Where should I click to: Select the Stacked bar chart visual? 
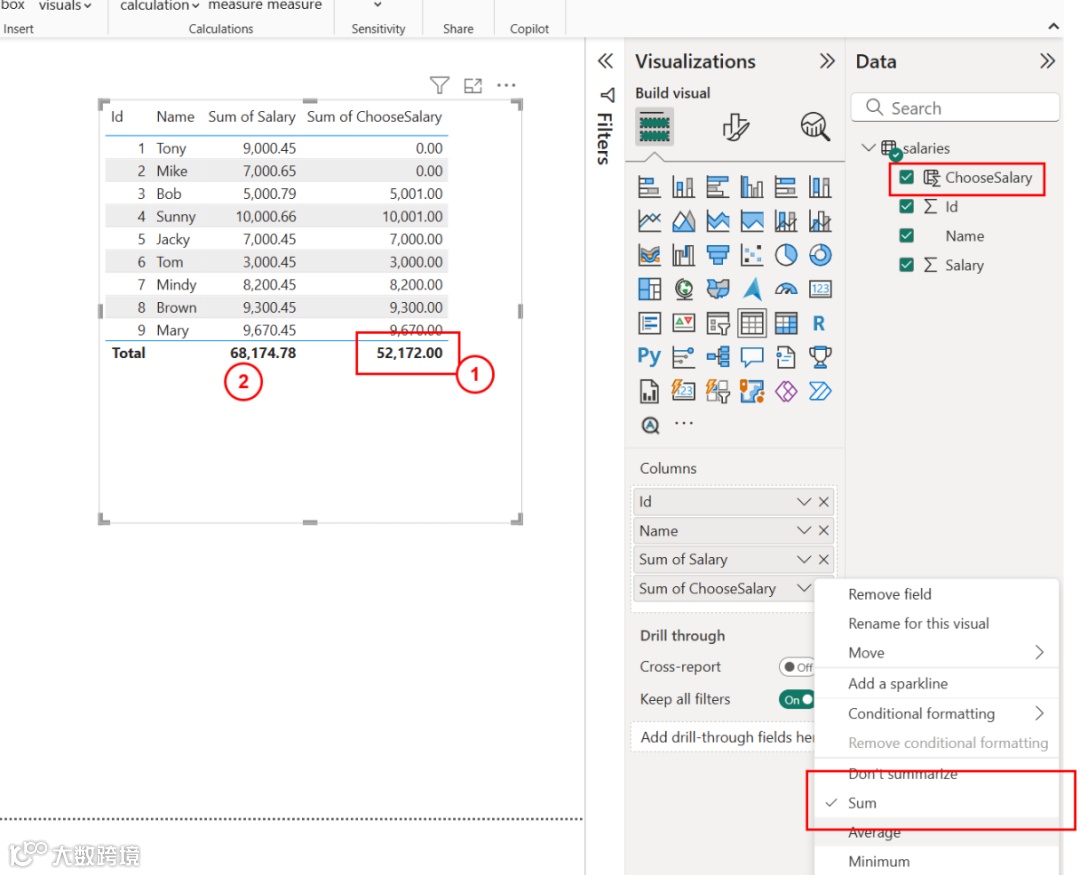(x=649, y=187)
